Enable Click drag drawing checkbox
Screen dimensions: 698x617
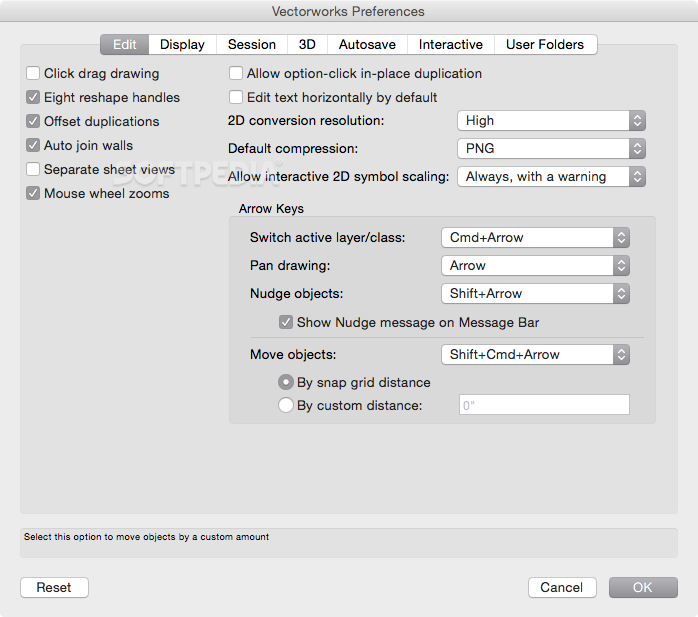tap(33, 73)
